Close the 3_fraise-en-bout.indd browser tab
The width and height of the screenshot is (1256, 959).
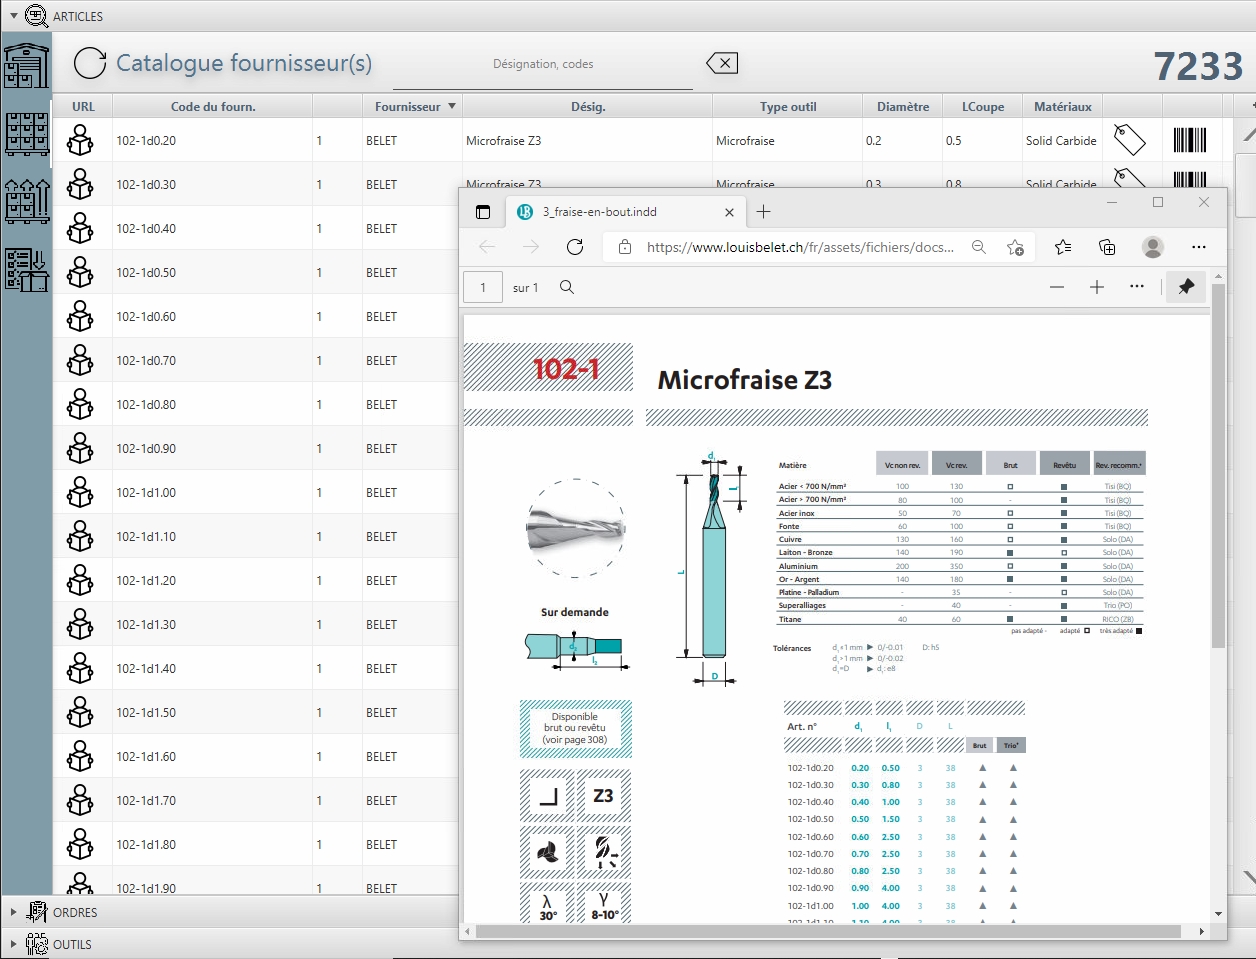(x=729, y=212)
